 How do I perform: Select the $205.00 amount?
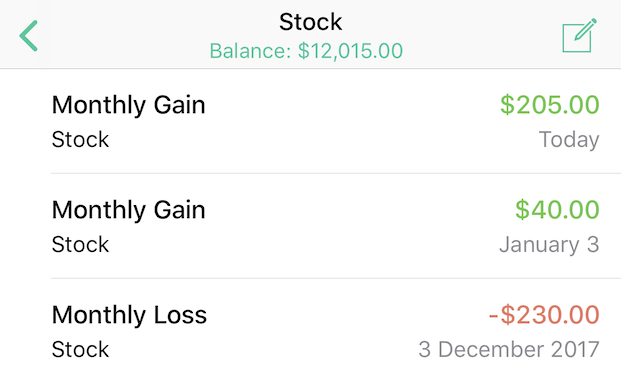click(x=550, y=105)
